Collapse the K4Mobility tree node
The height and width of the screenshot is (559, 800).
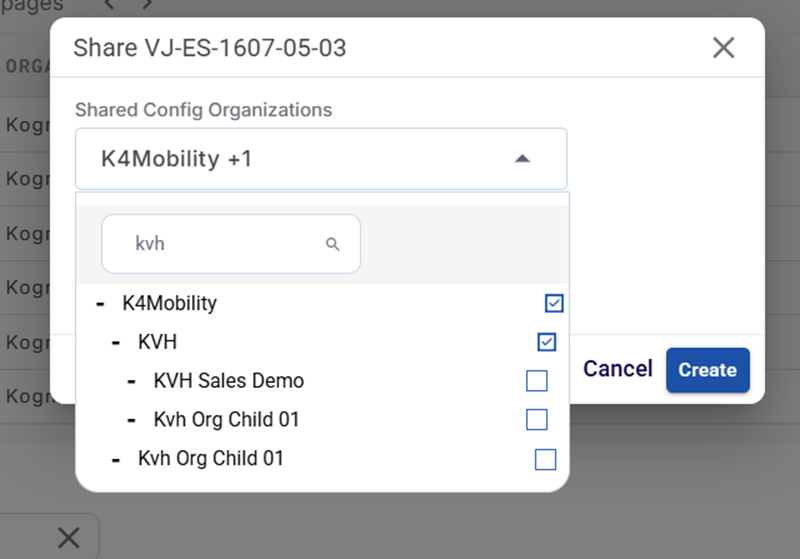tap(100, 303)
